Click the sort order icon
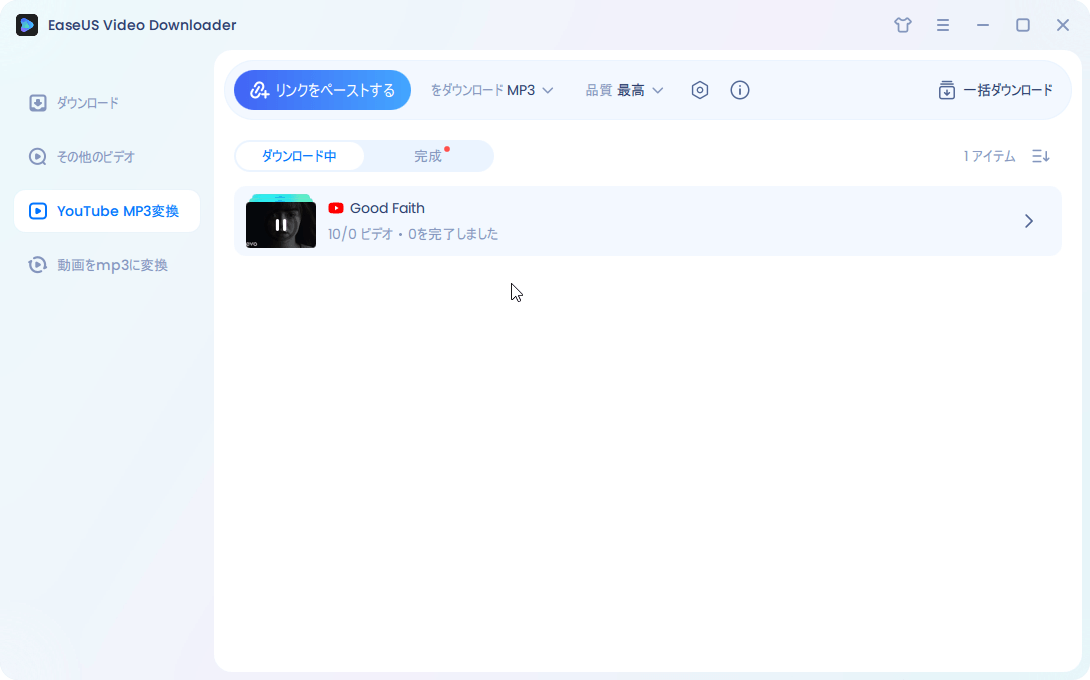1090x680 pixels. (1041, 156)
